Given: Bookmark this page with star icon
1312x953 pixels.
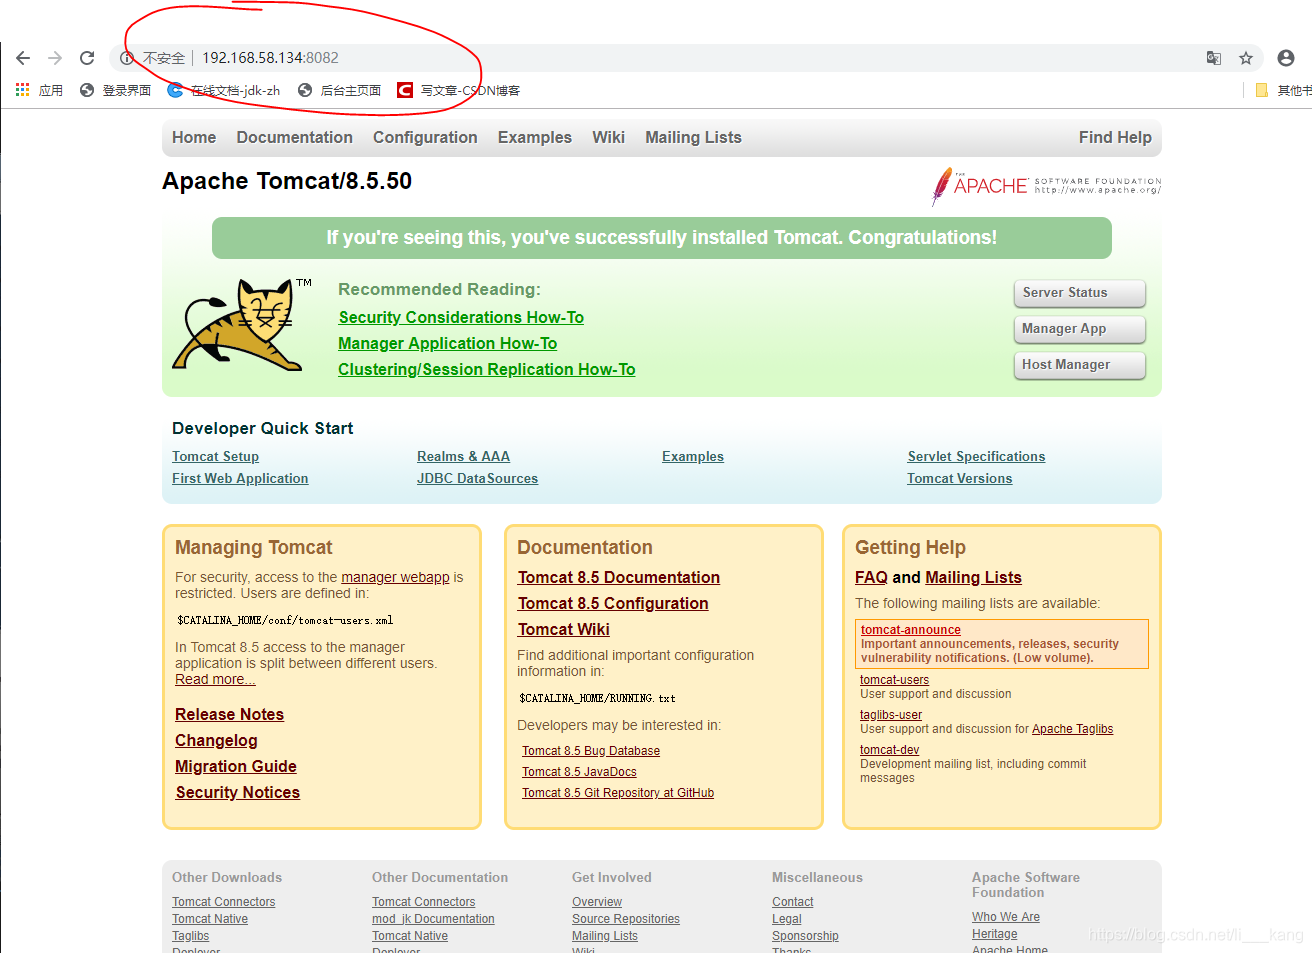Looking at the screenshot, I should pos(1246,58).
